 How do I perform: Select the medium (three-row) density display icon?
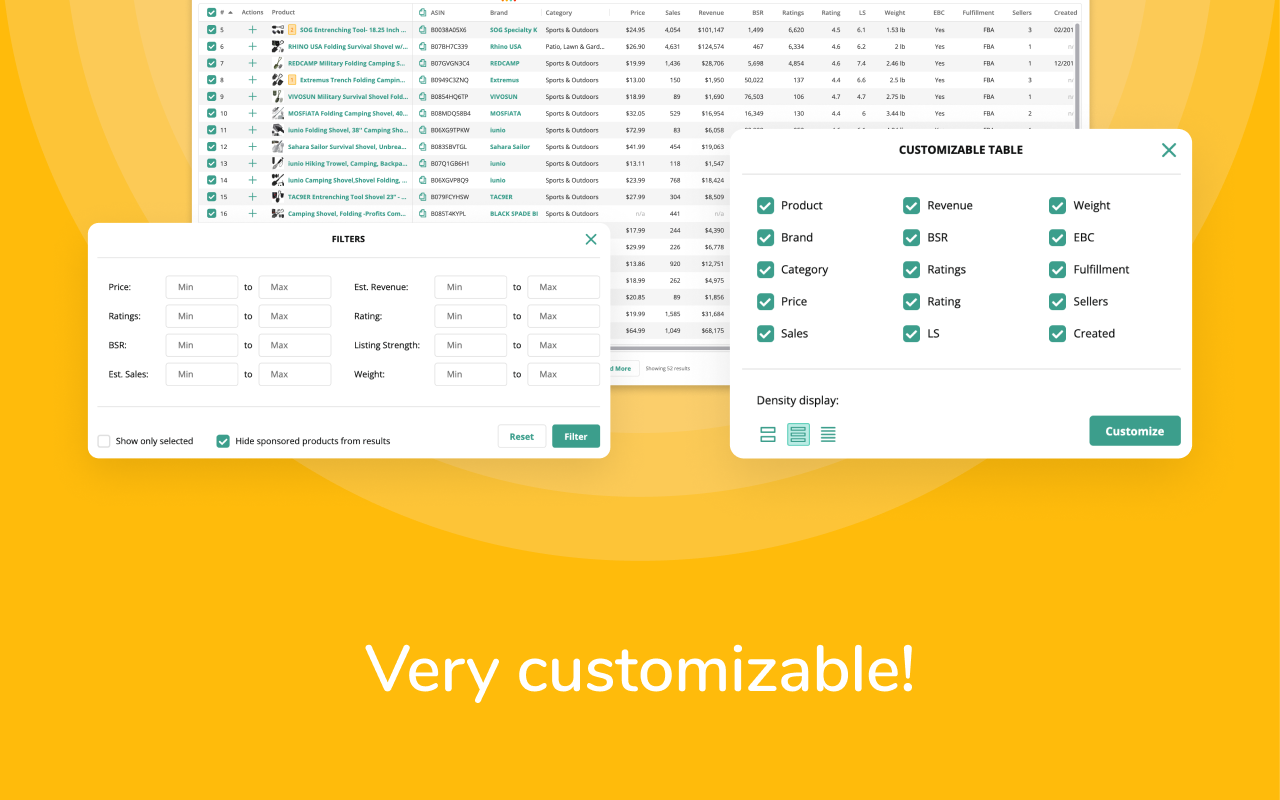[798, 434]
